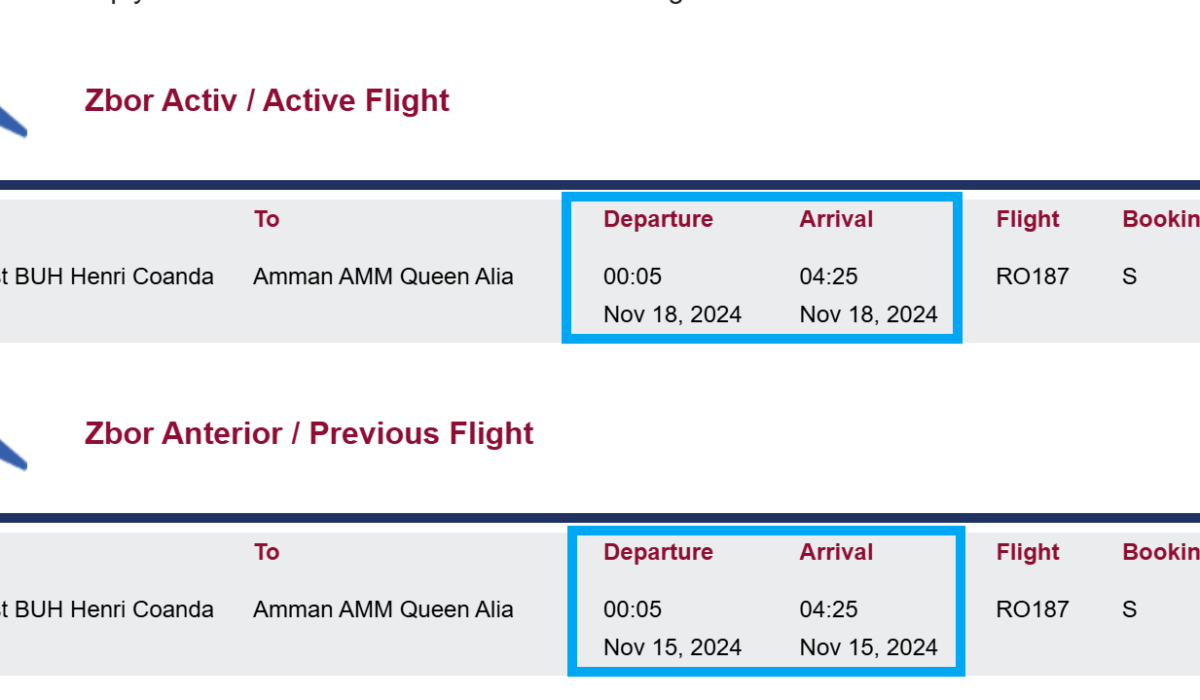Click arrival time 04:25 in Active Flight

pyautogui.click(x=828, y=277)
